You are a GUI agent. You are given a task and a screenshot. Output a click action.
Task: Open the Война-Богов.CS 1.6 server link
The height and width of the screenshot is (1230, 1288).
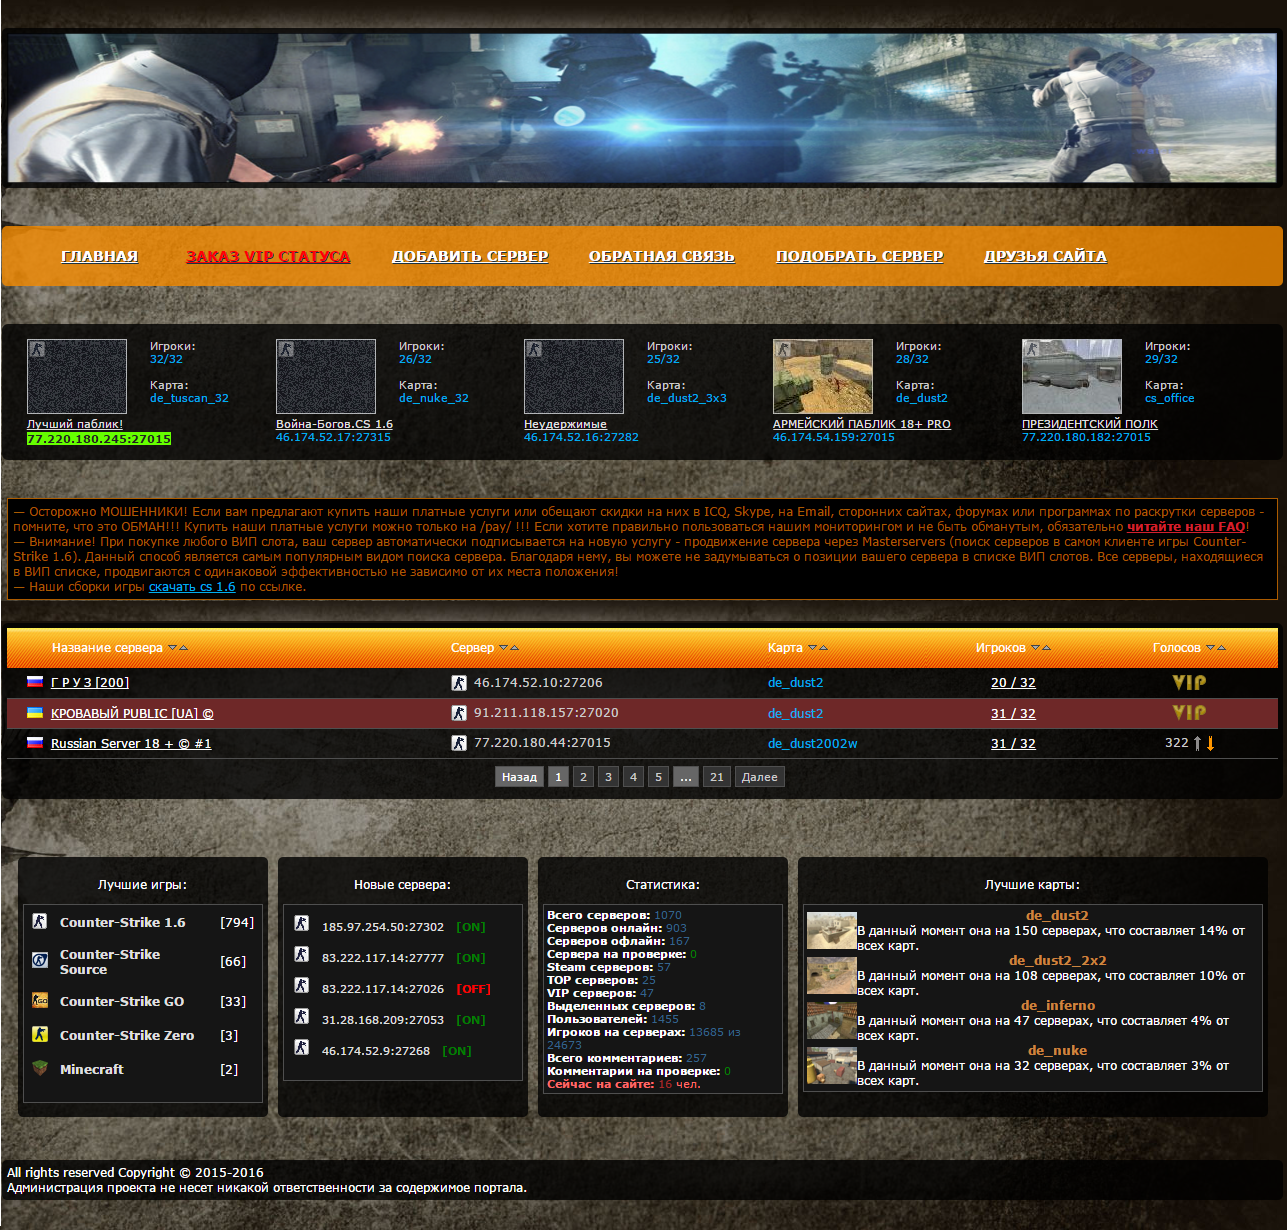(334, 424)
